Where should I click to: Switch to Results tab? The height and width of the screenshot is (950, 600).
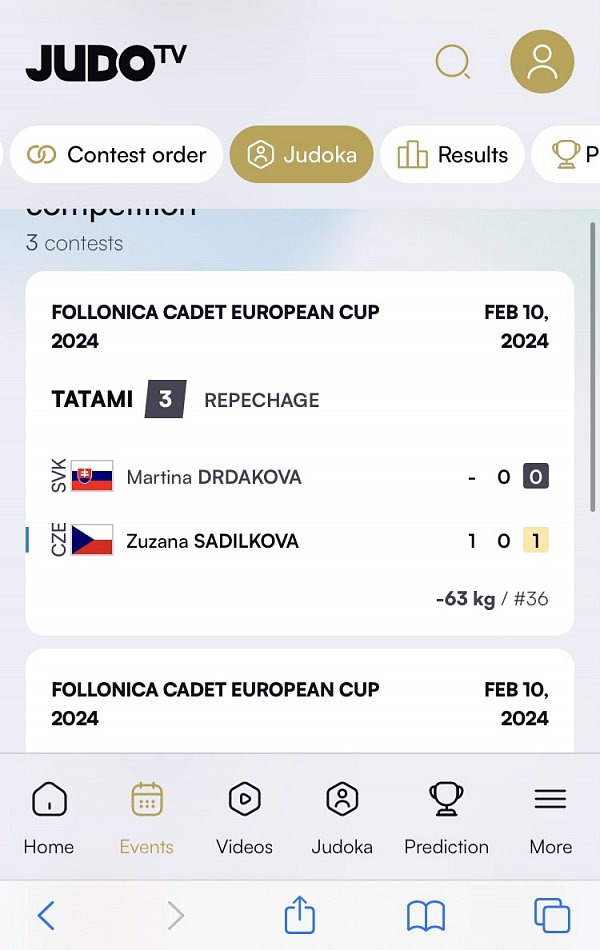452,155
